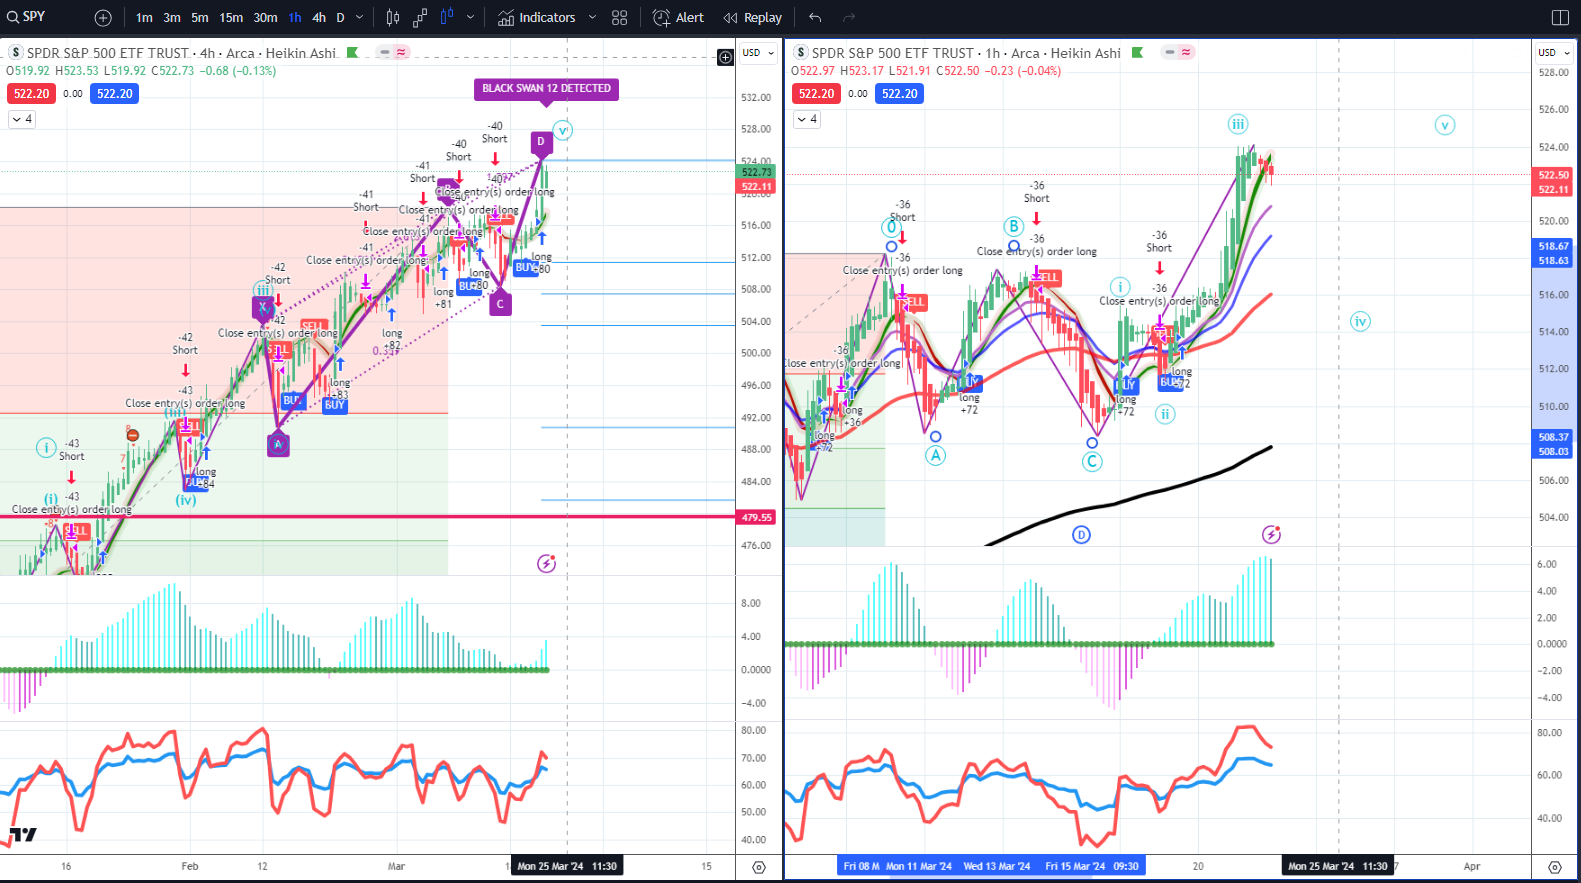The width and height of the screenshot is (1581, 883).
Task: Click the BLACK SWAN 12 DETECTED label
Action: click(546, 89)
